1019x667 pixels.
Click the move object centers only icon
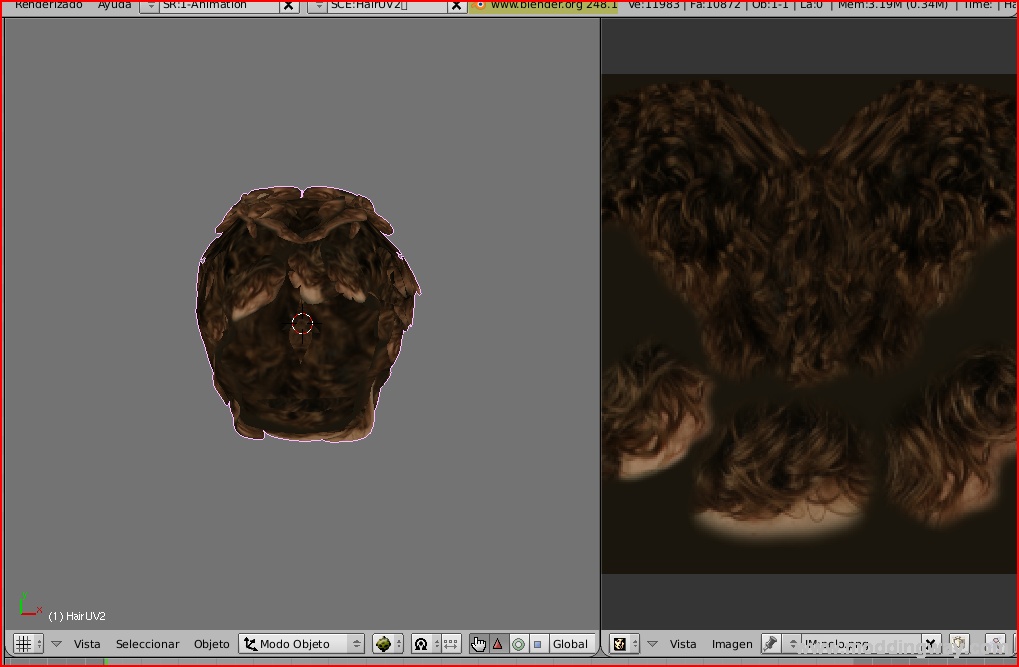[450, 644]
